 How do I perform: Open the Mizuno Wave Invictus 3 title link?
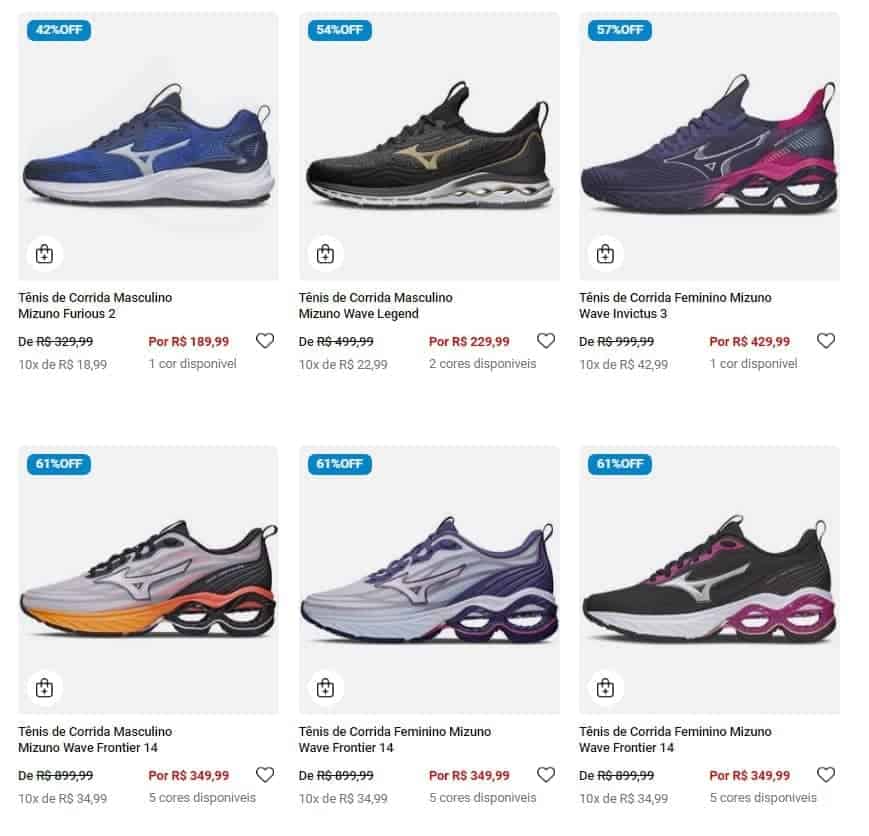click(675, 306)
